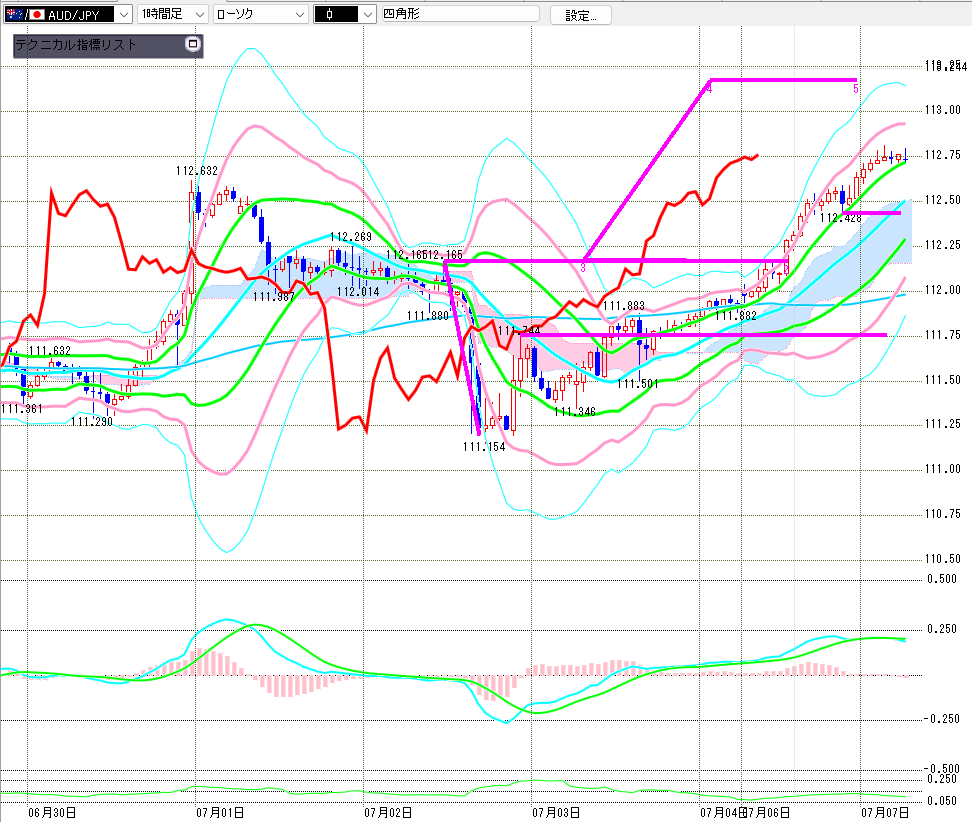
Task: Click the 110.75 price axis label
Action: click(x=942, y=514)
